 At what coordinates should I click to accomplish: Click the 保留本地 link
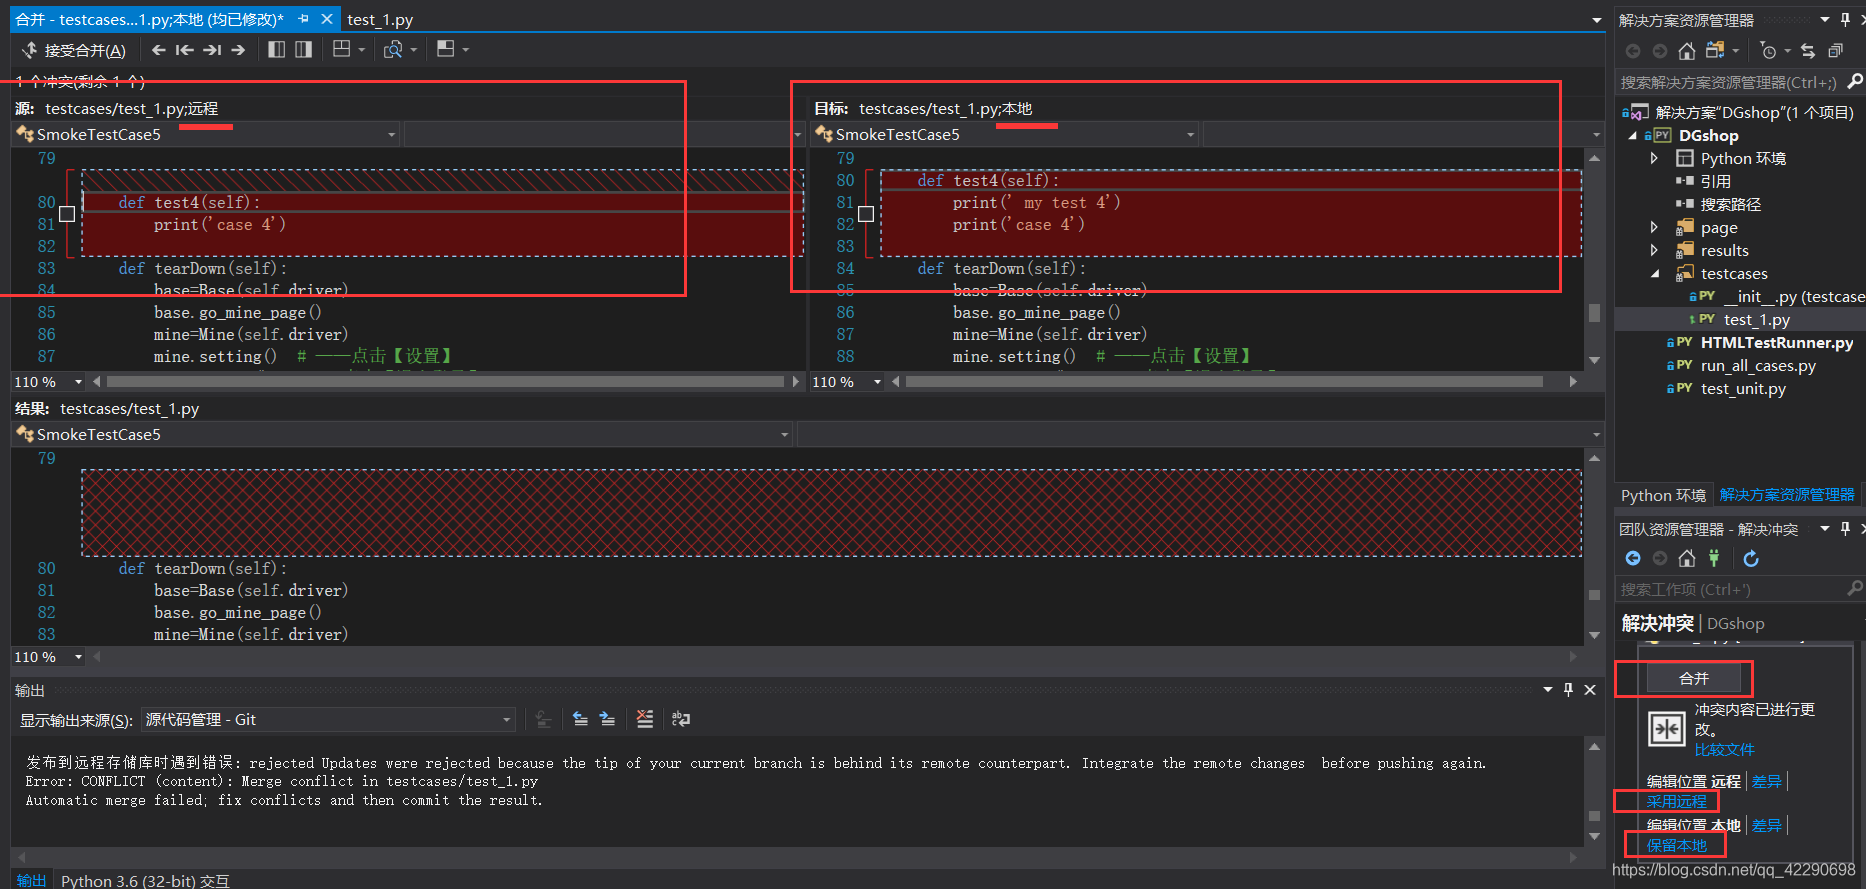click(x=1677, y=845)
